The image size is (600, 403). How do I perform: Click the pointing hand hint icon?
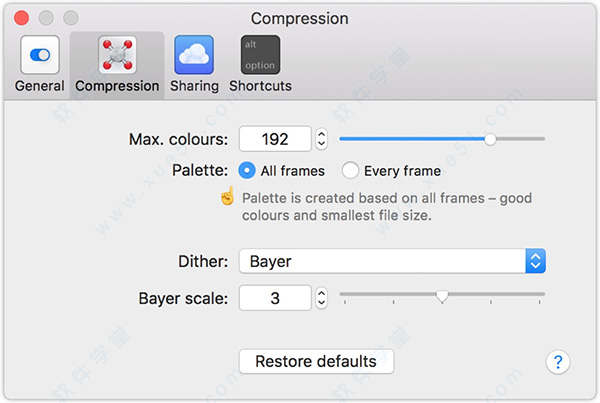coord(228,196)
